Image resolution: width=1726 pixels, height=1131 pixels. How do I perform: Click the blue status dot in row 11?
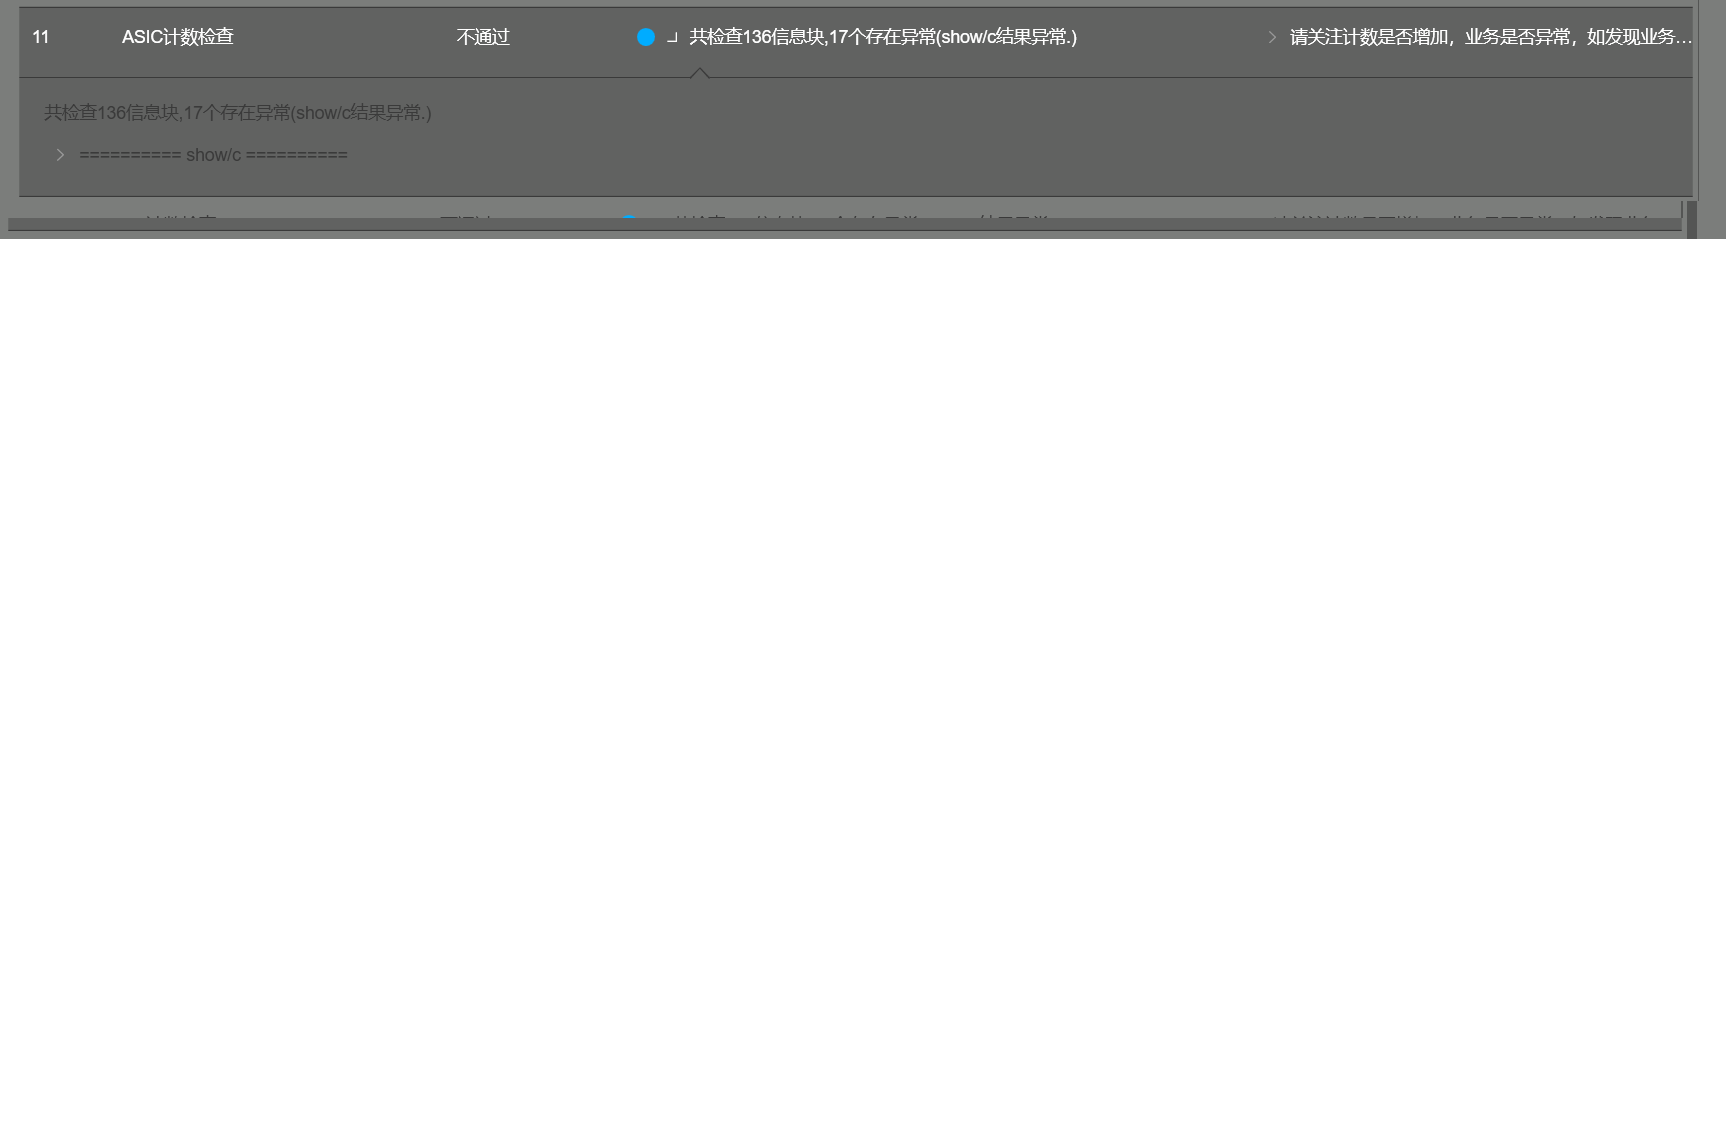coord(646,37)
